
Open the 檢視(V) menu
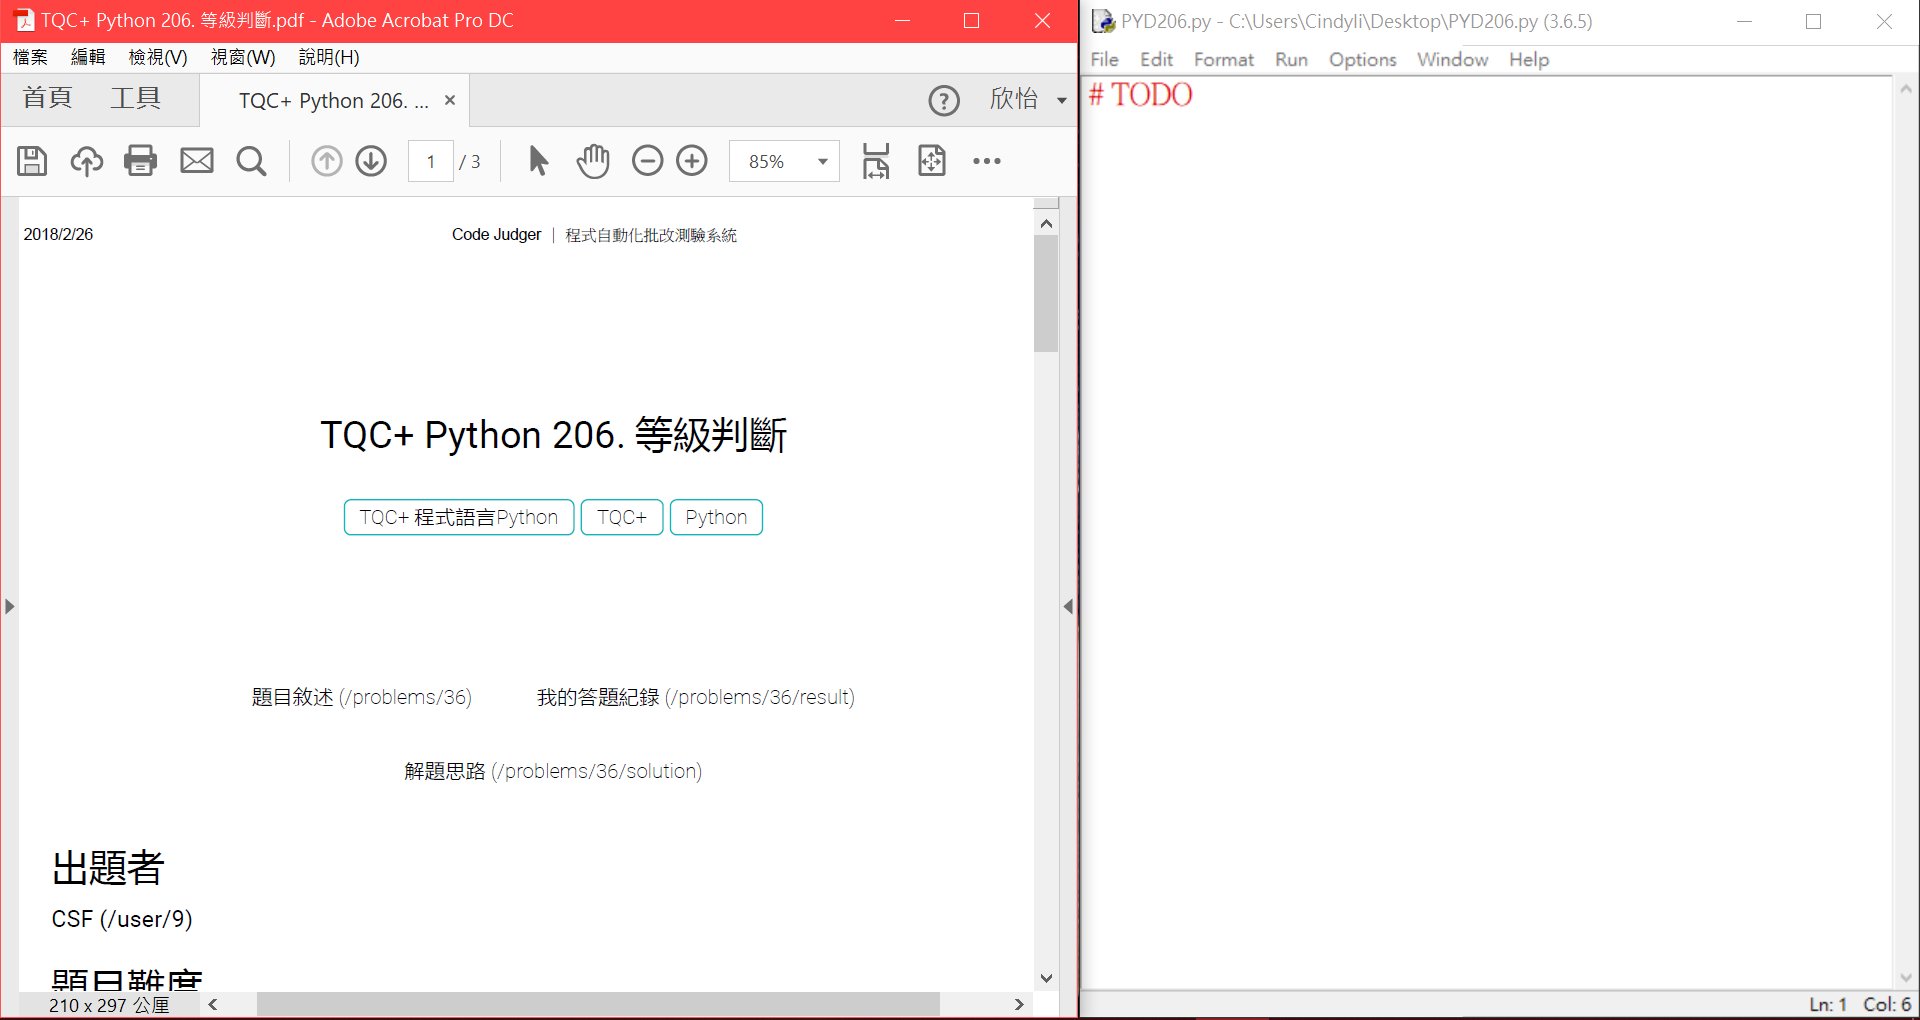tap(158, 57)
